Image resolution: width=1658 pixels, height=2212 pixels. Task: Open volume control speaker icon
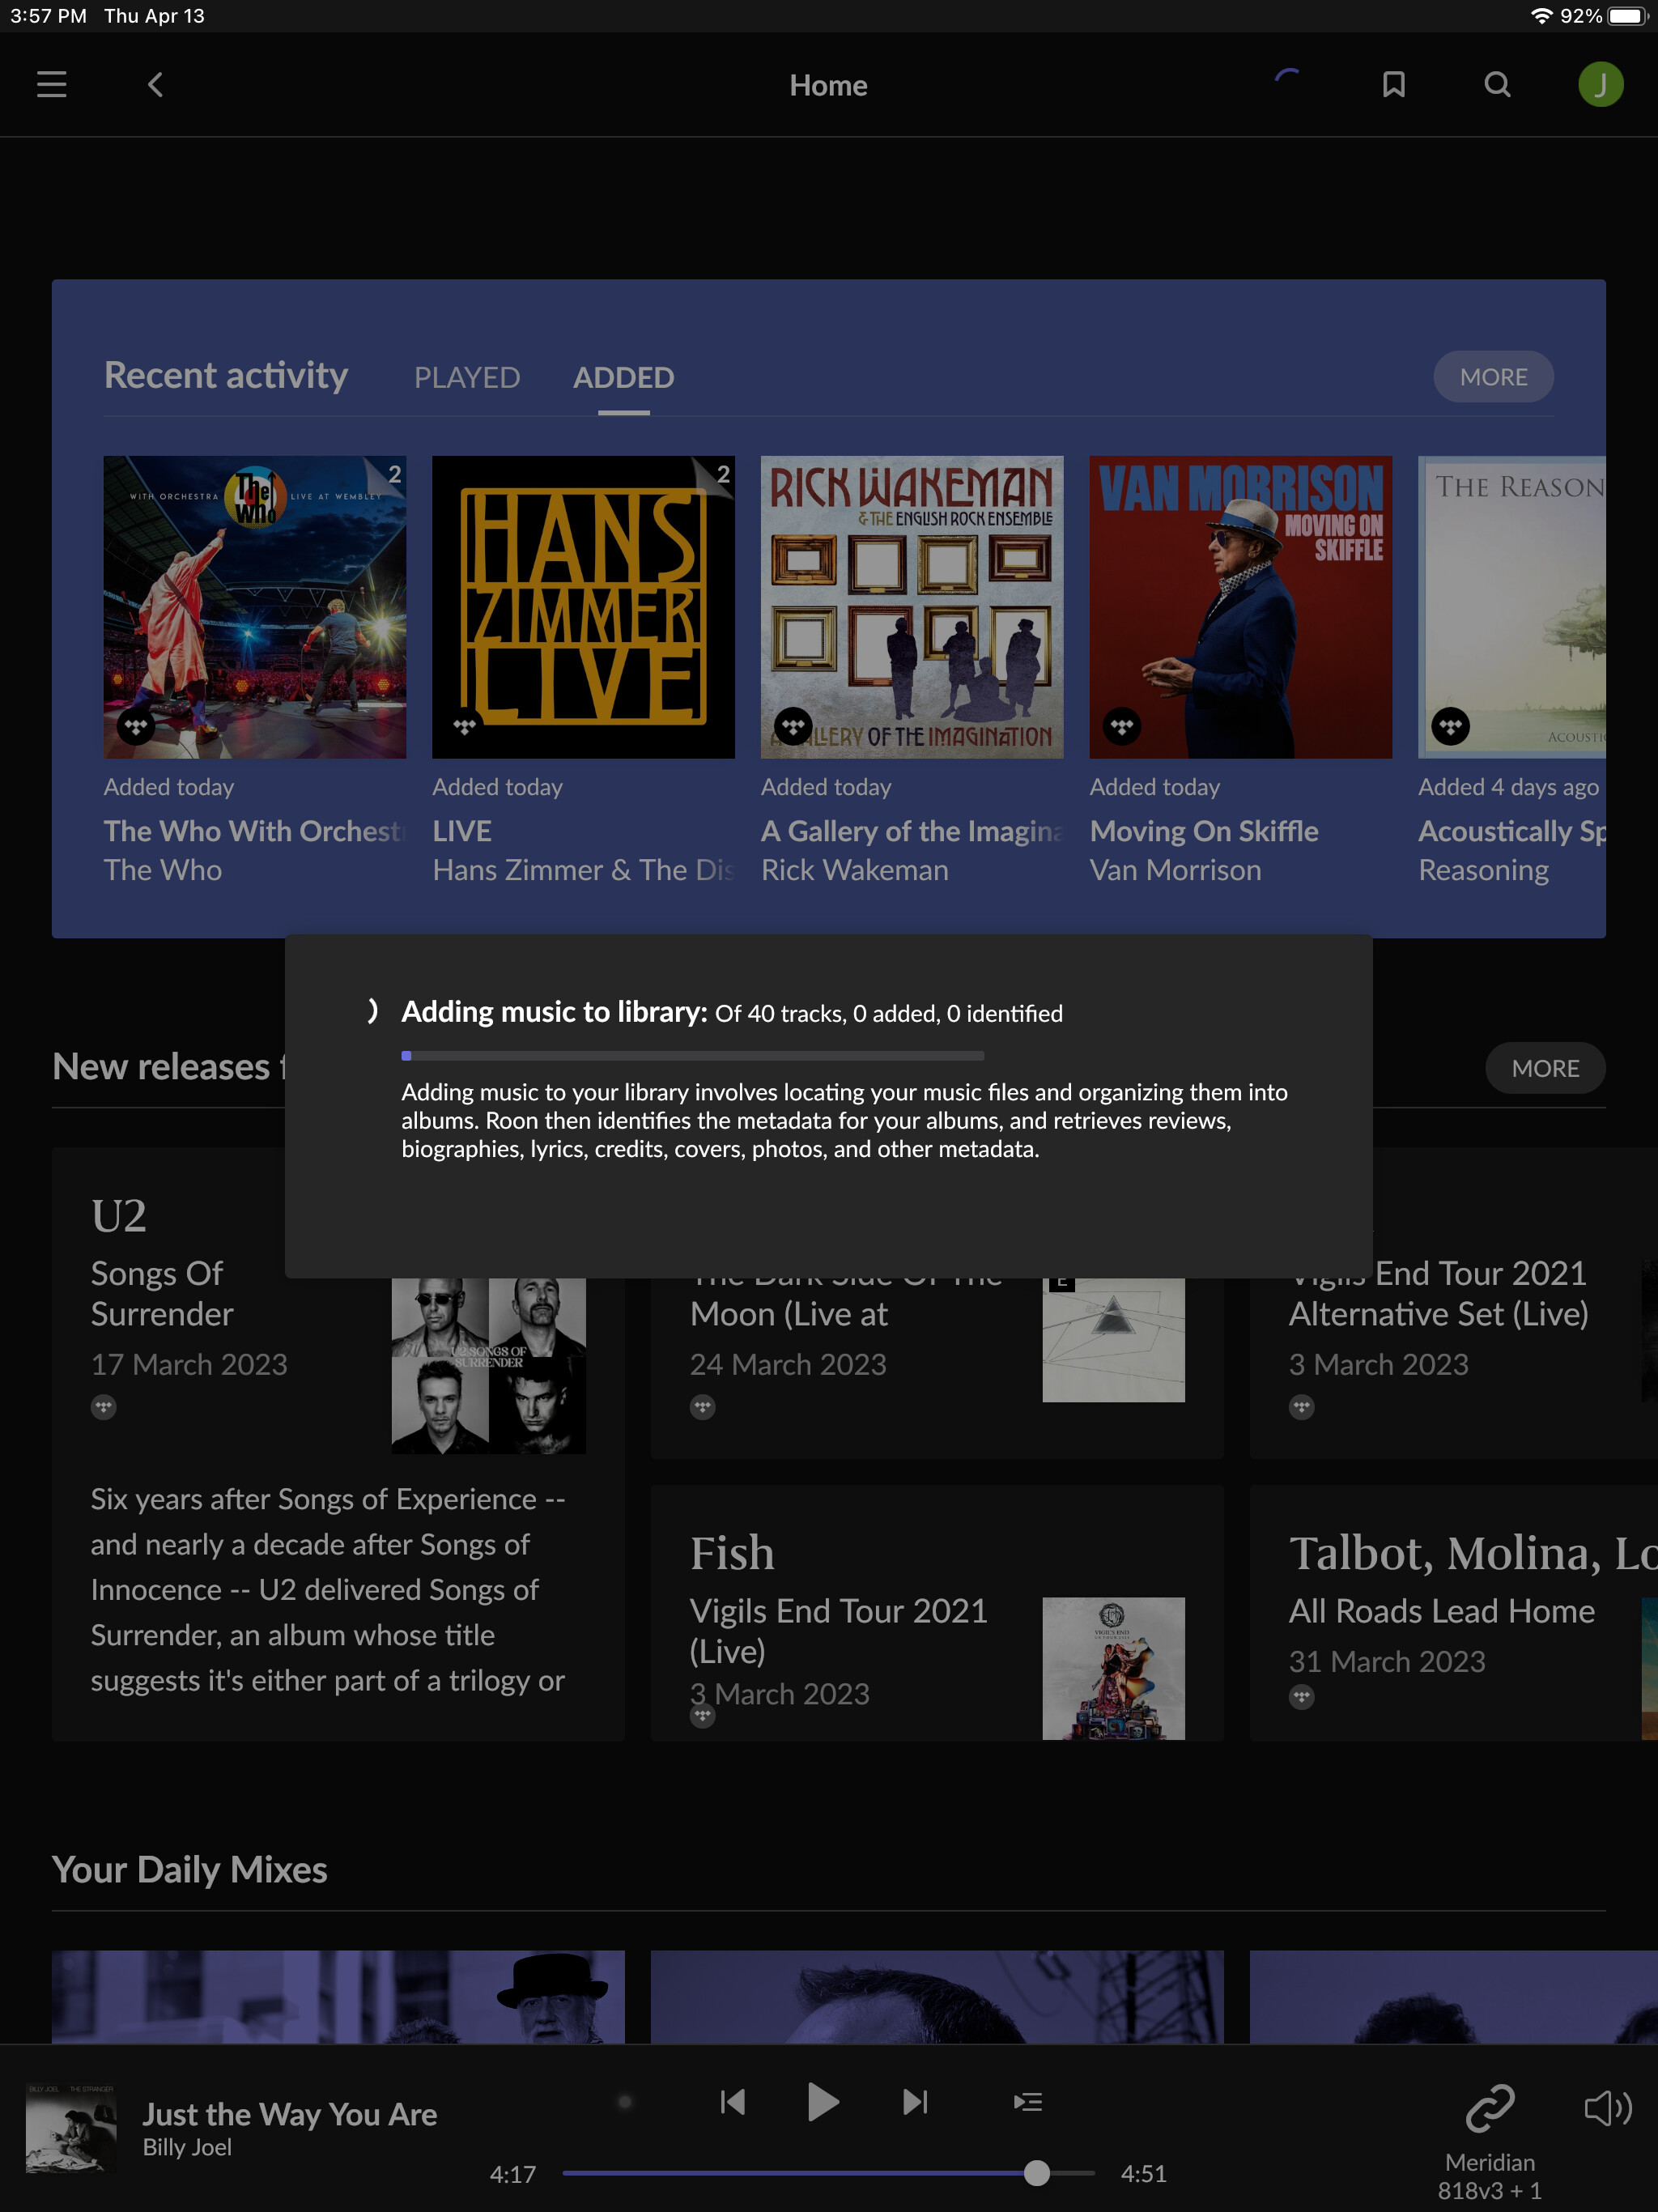tap(1607, 2108)
